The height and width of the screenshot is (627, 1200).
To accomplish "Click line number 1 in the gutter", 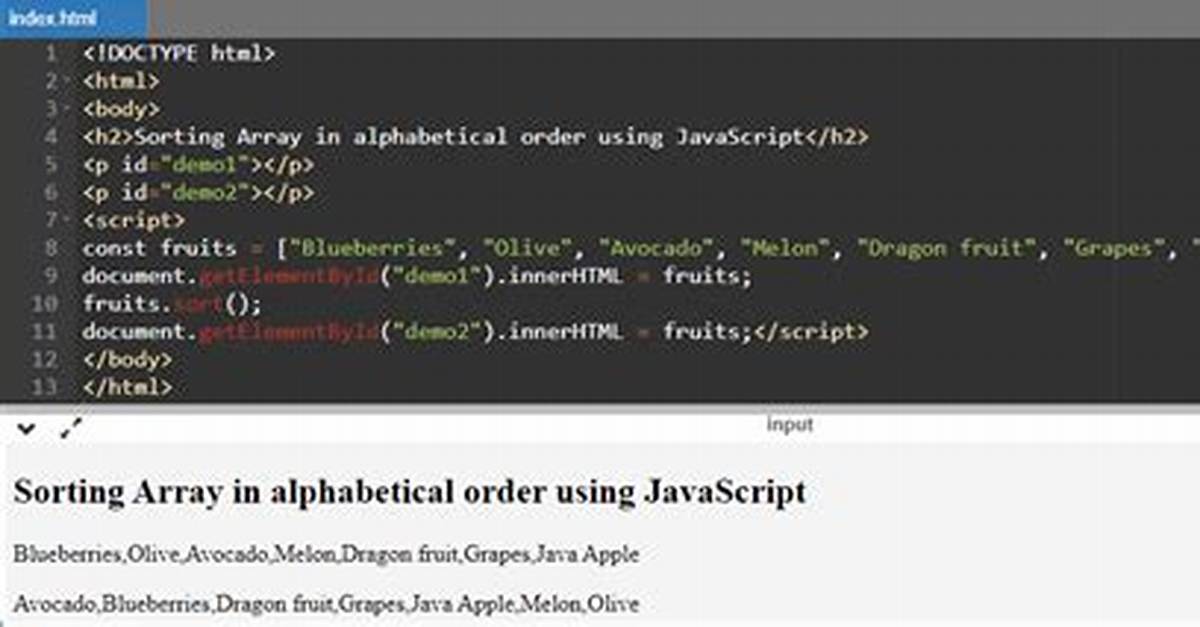I will [51, 53].
